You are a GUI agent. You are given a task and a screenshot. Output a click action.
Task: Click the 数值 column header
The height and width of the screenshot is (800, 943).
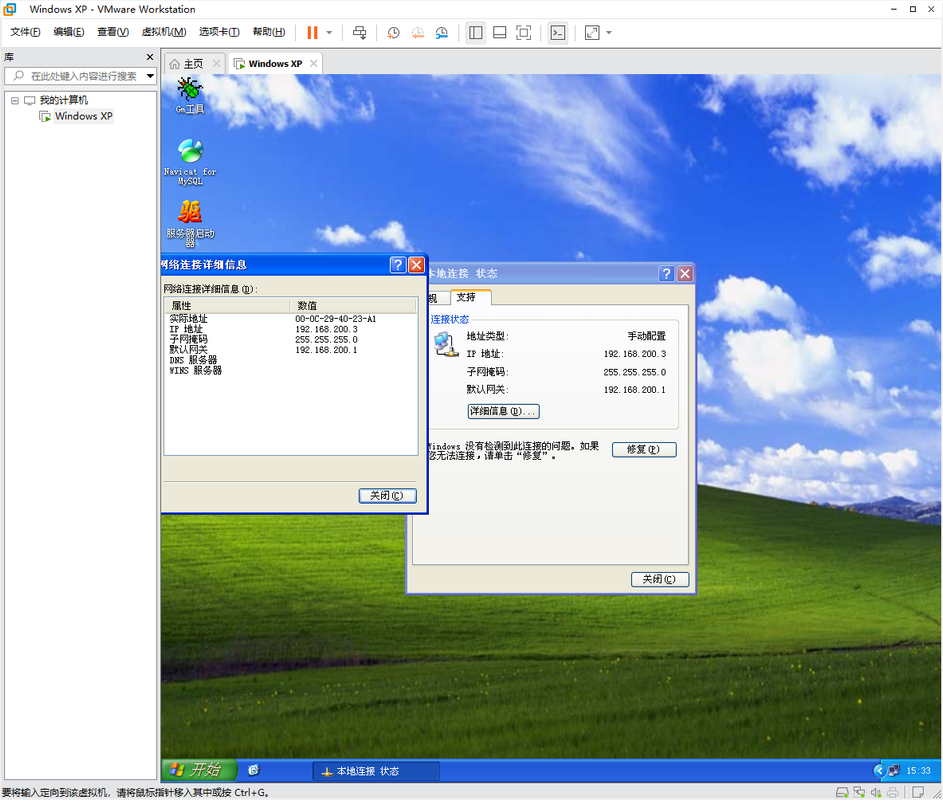[353, 306]
